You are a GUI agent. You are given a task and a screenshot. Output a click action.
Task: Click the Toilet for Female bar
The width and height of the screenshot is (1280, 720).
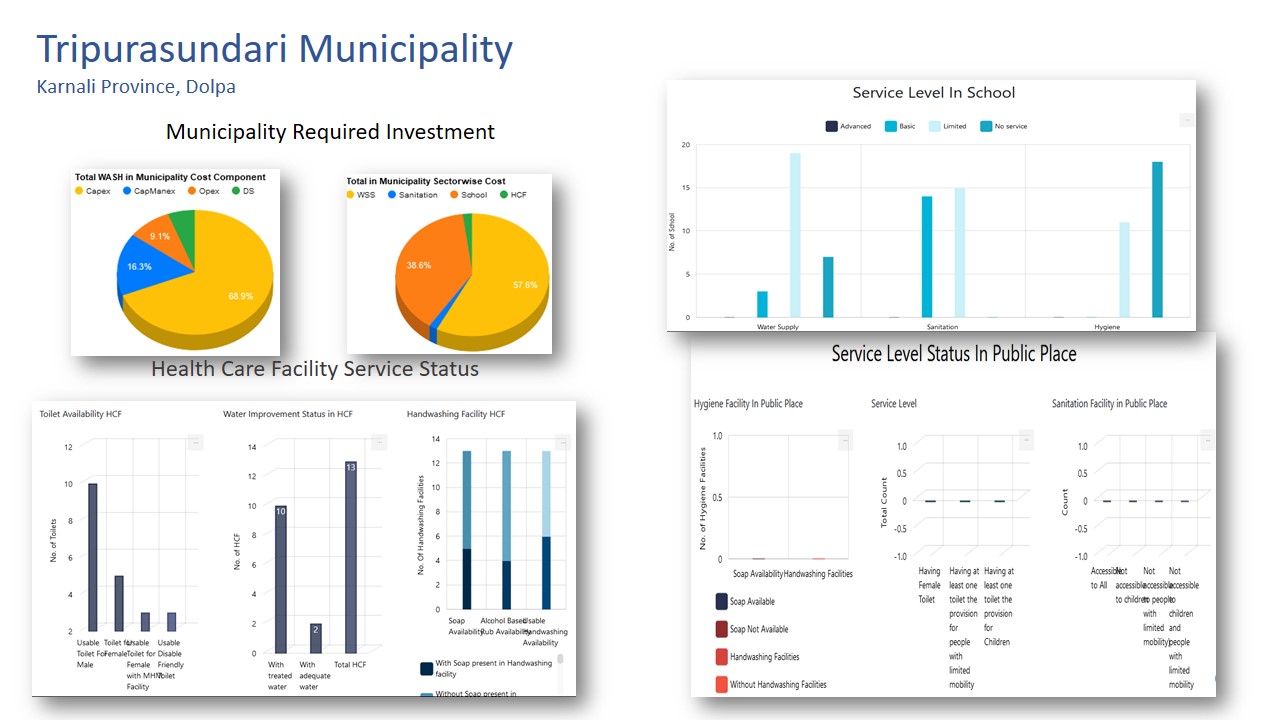point(118,603)
